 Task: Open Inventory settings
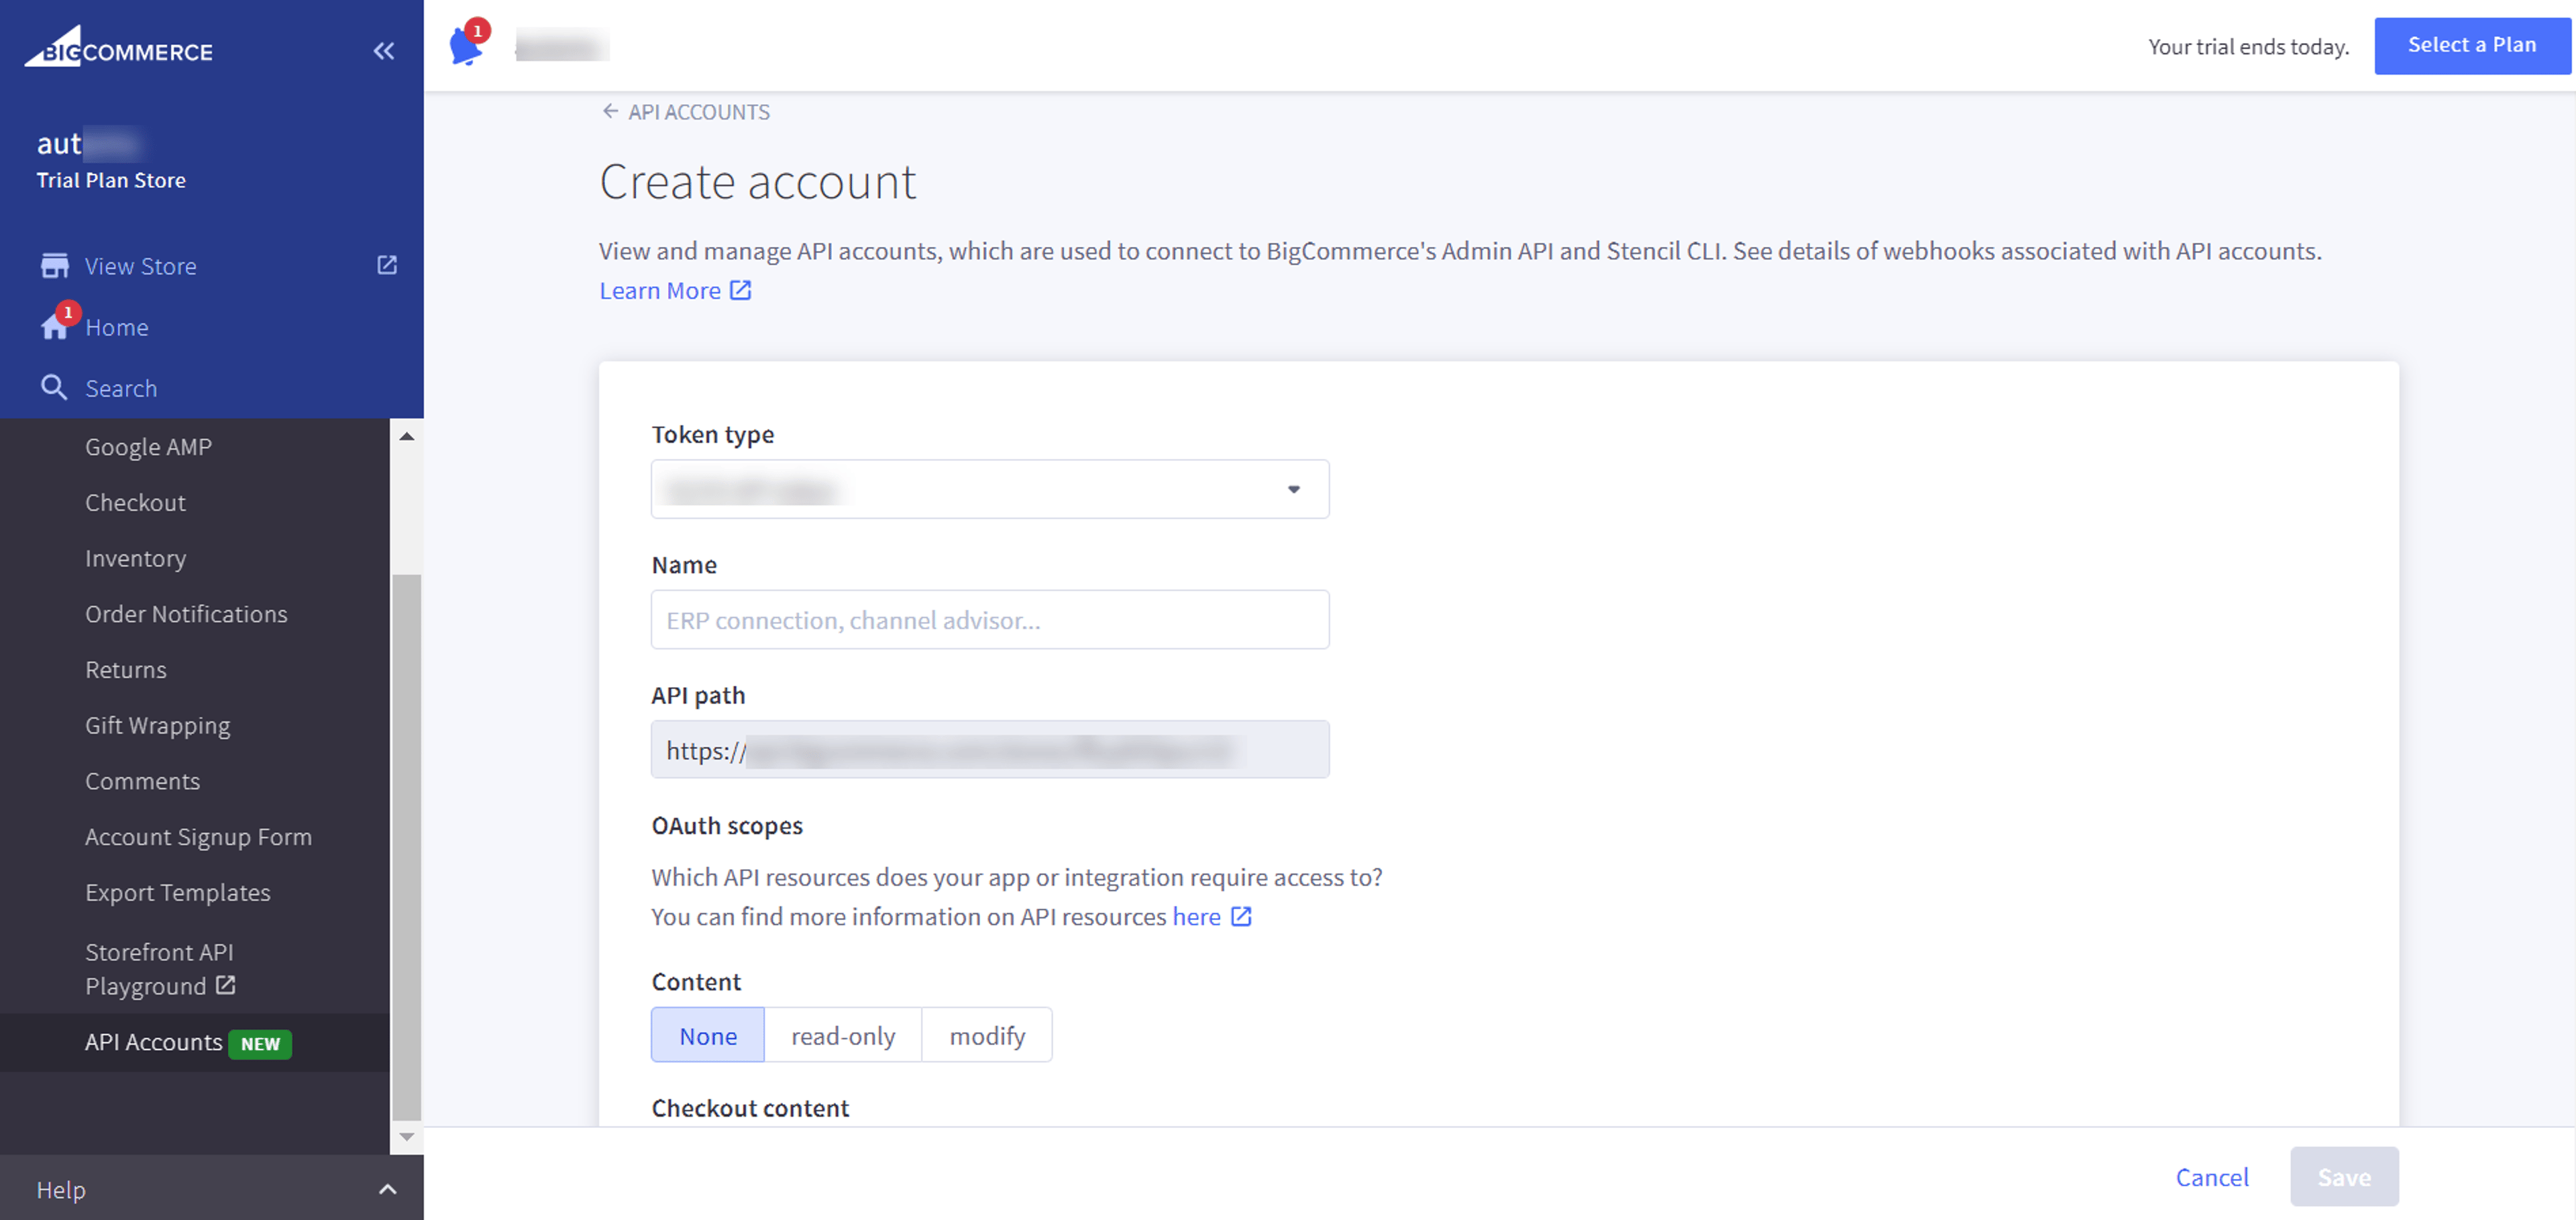[135, 558]
